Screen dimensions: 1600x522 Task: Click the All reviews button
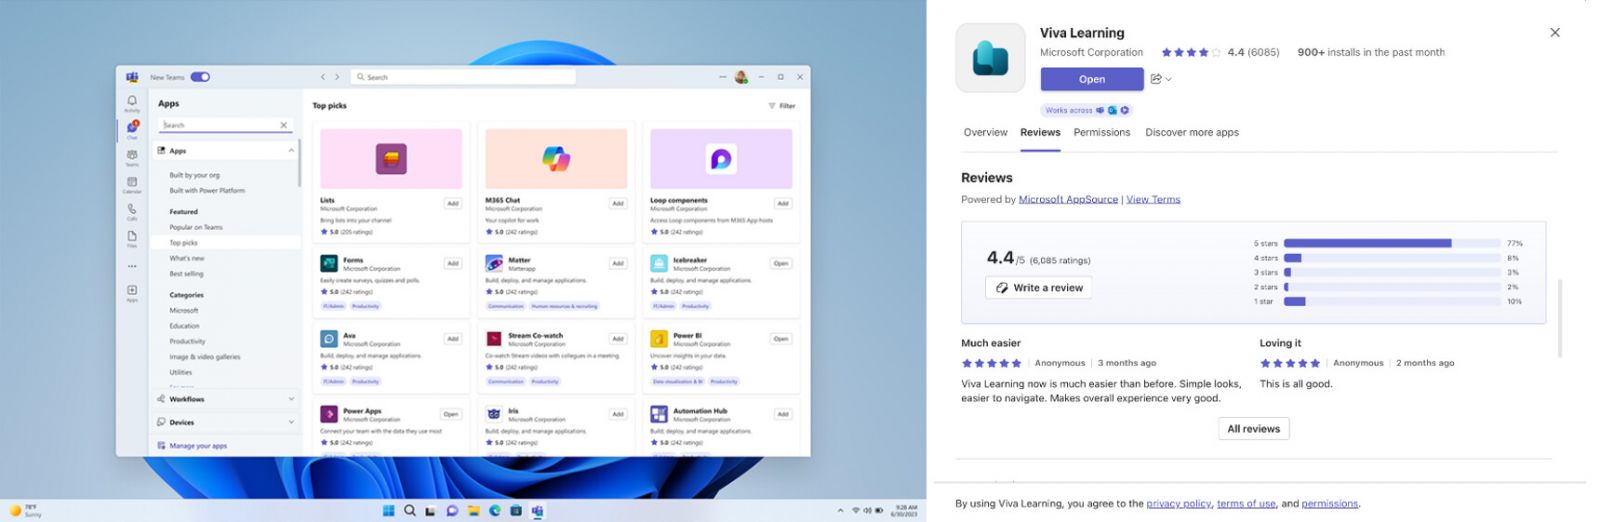pos(1253,429)
